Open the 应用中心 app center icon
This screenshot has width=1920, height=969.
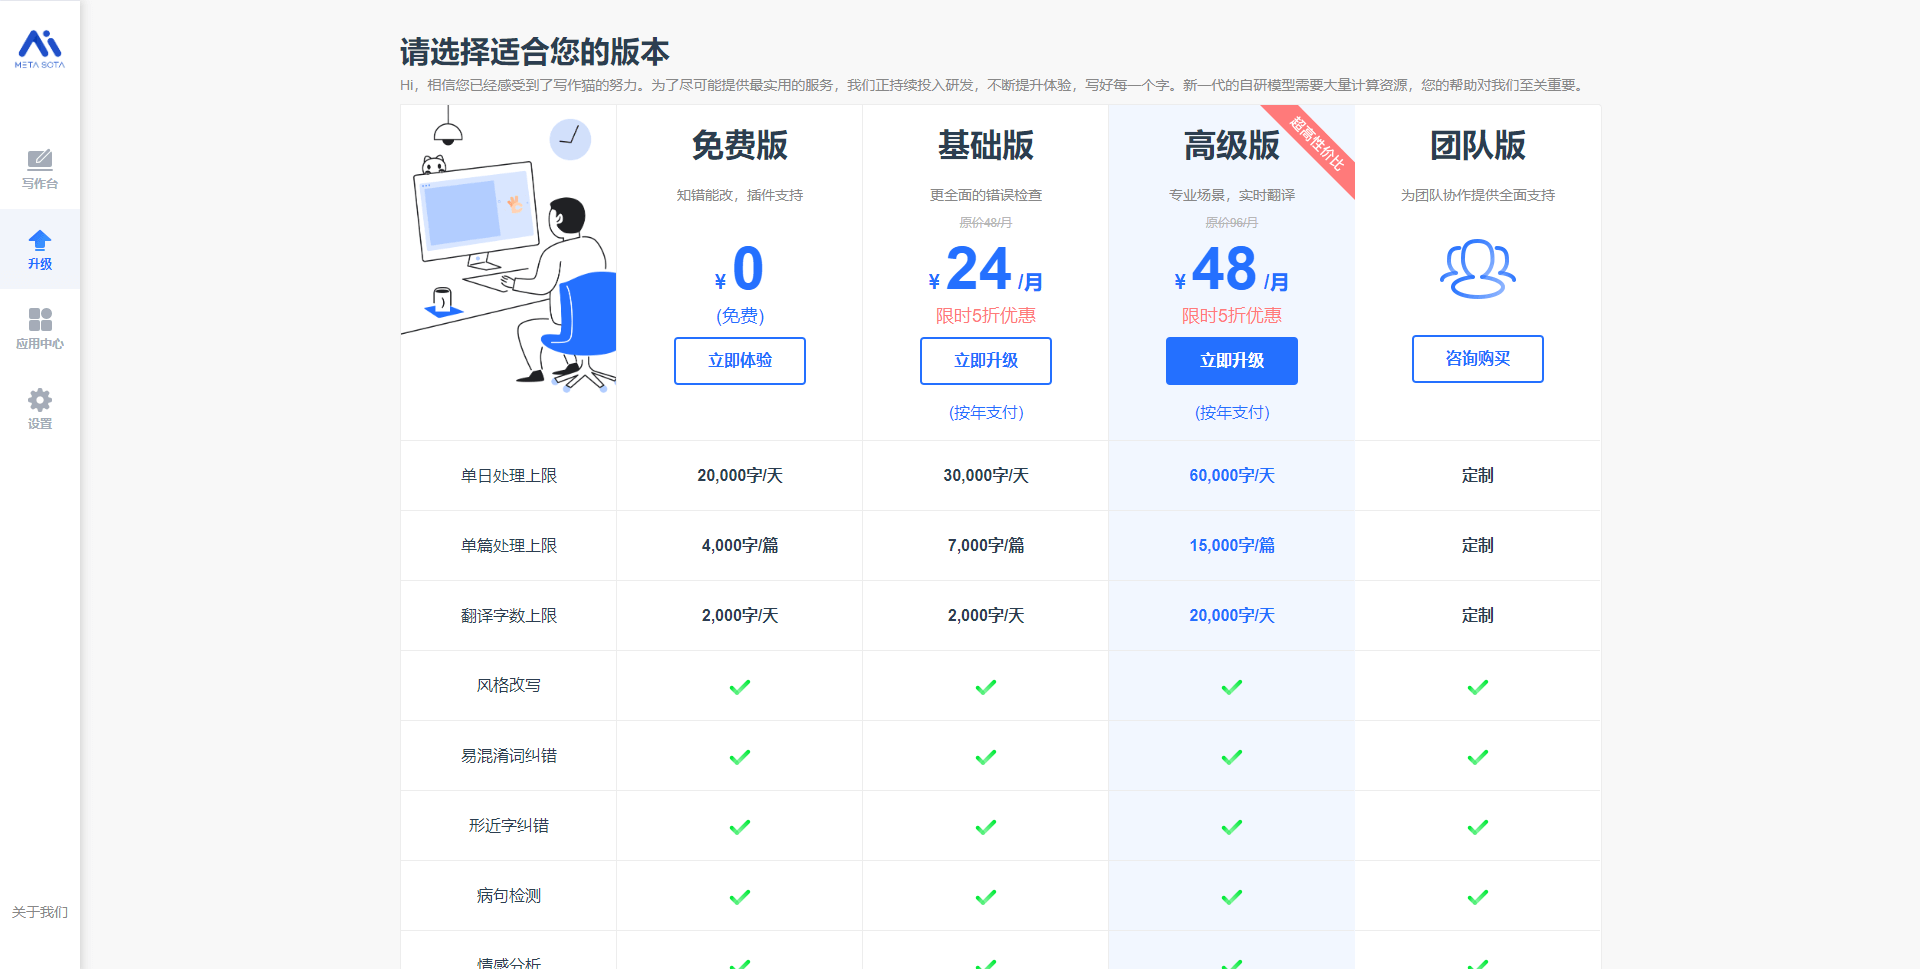pyautogui.click(x=40, y=320)
